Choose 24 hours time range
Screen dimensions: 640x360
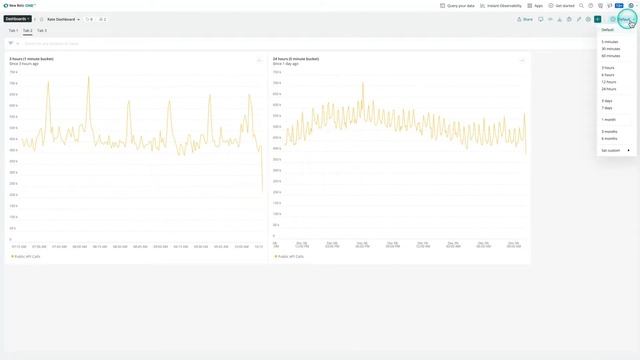(609, 89)
